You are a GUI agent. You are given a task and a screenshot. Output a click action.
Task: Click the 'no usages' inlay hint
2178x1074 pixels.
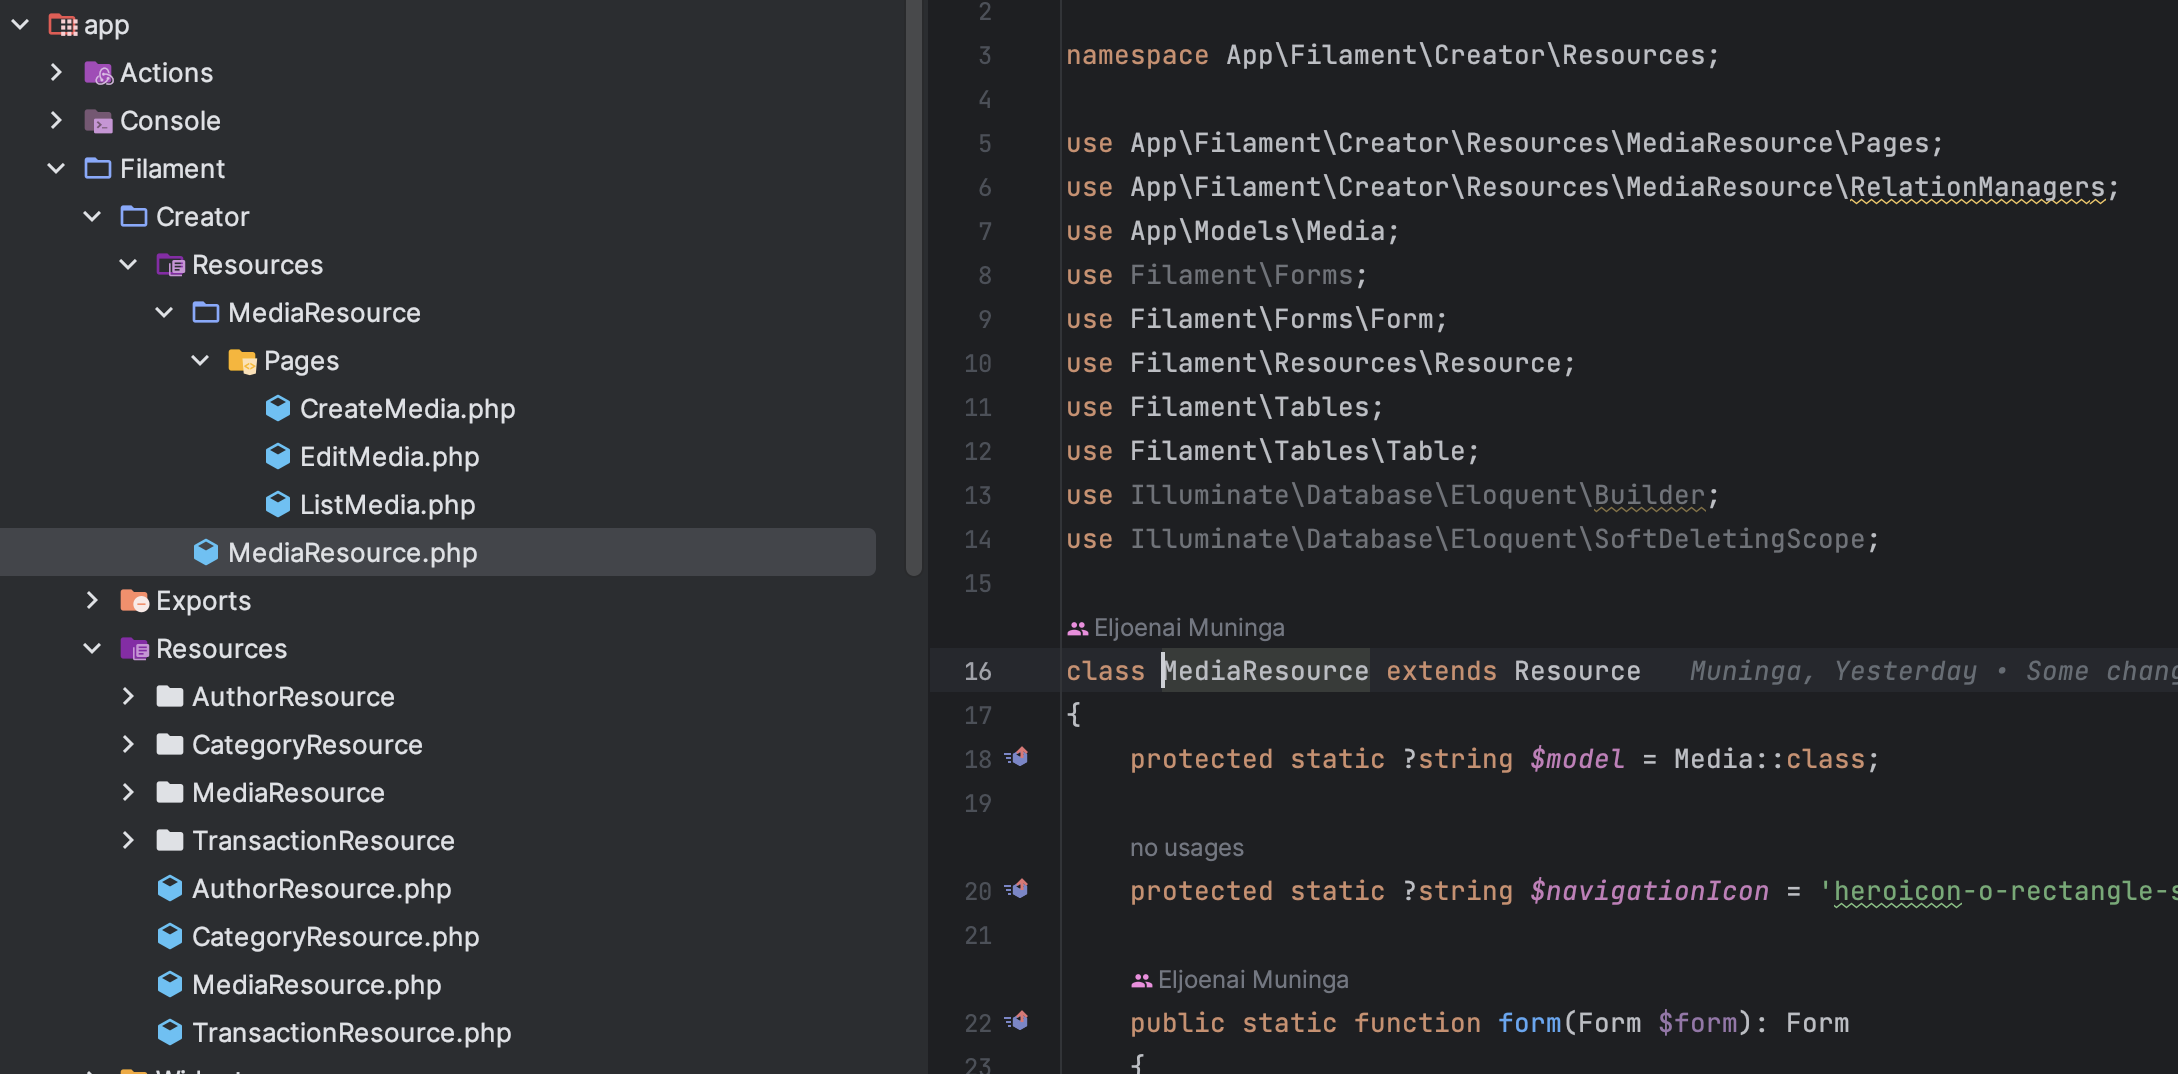coord(1186,848)
